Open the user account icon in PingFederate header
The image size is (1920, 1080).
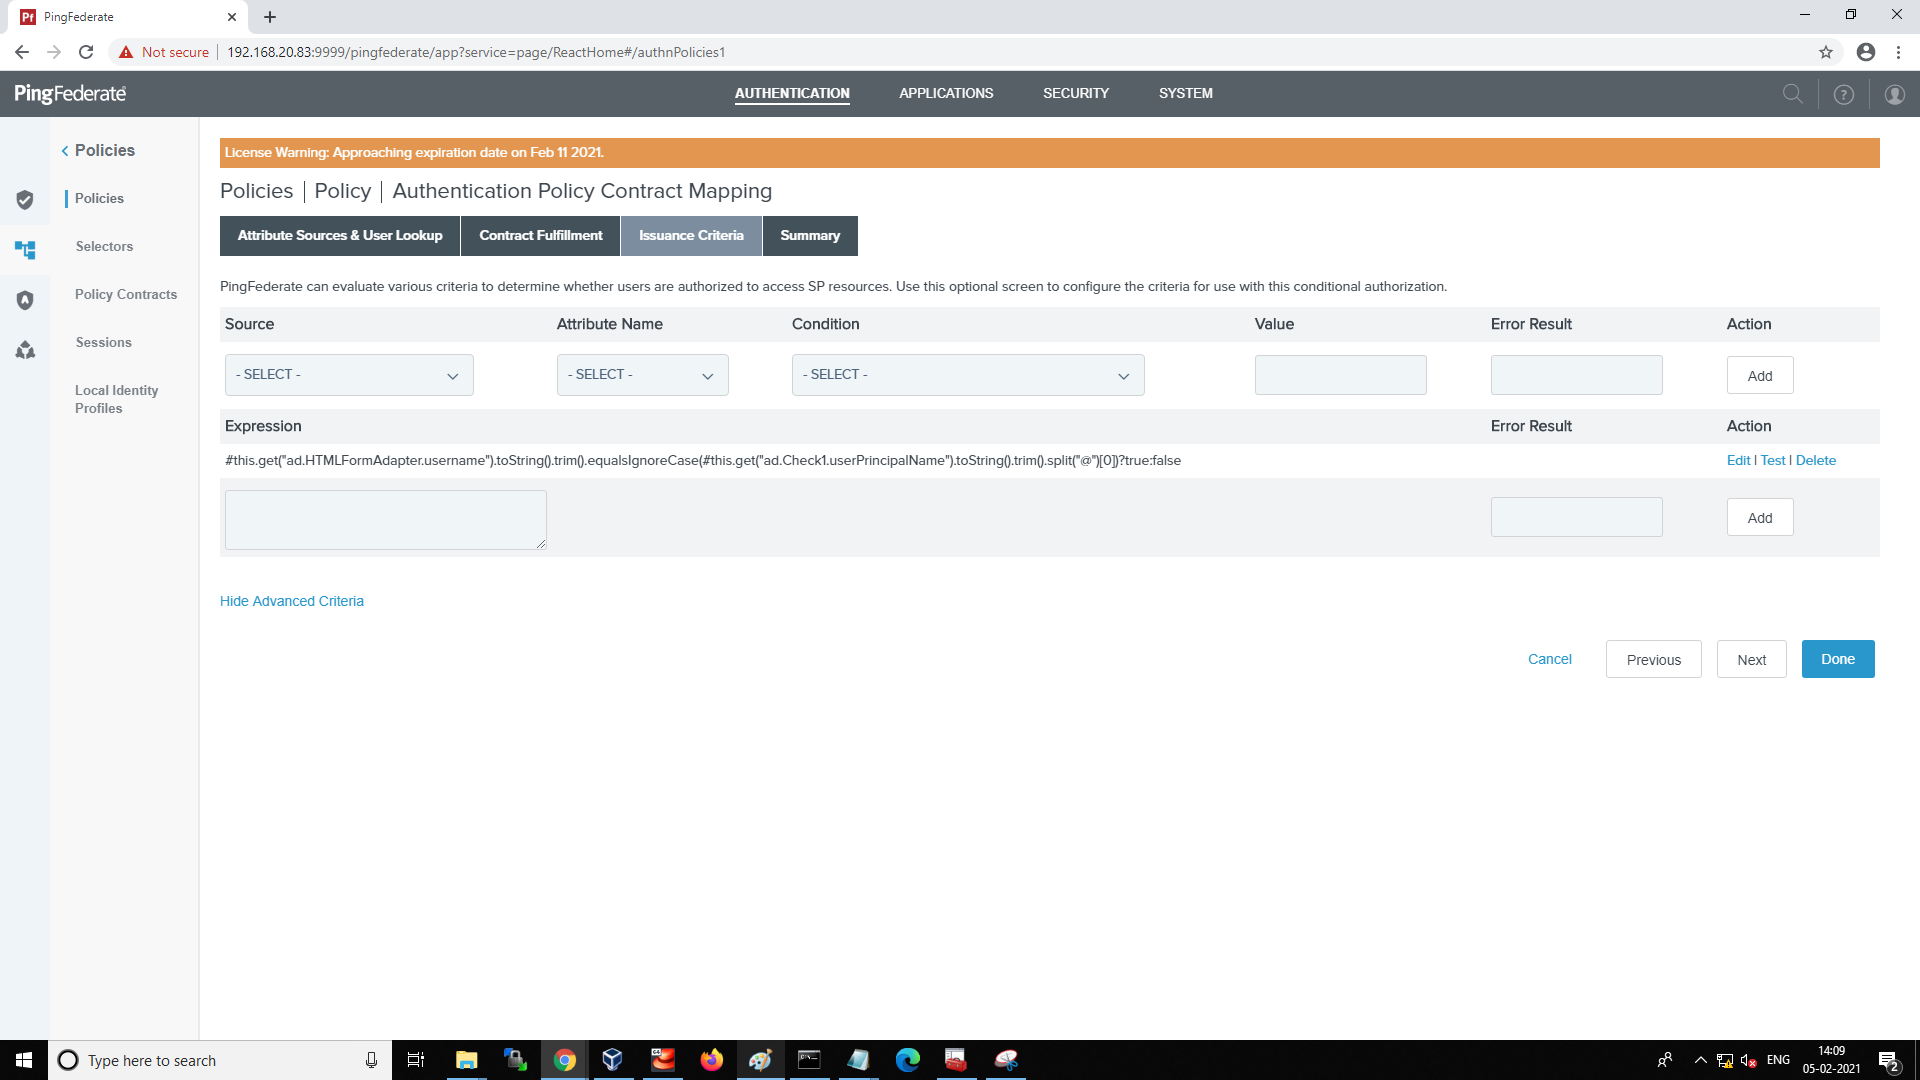tap(1895, 94)
